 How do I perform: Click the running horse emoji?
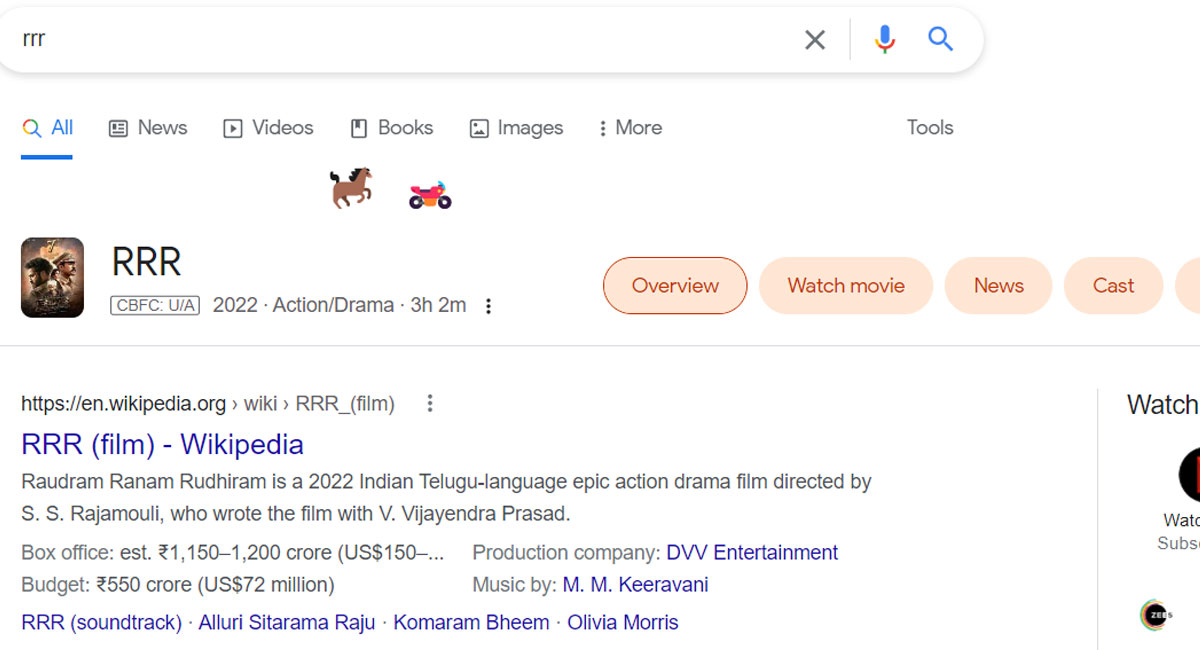(x=351, y=188)
